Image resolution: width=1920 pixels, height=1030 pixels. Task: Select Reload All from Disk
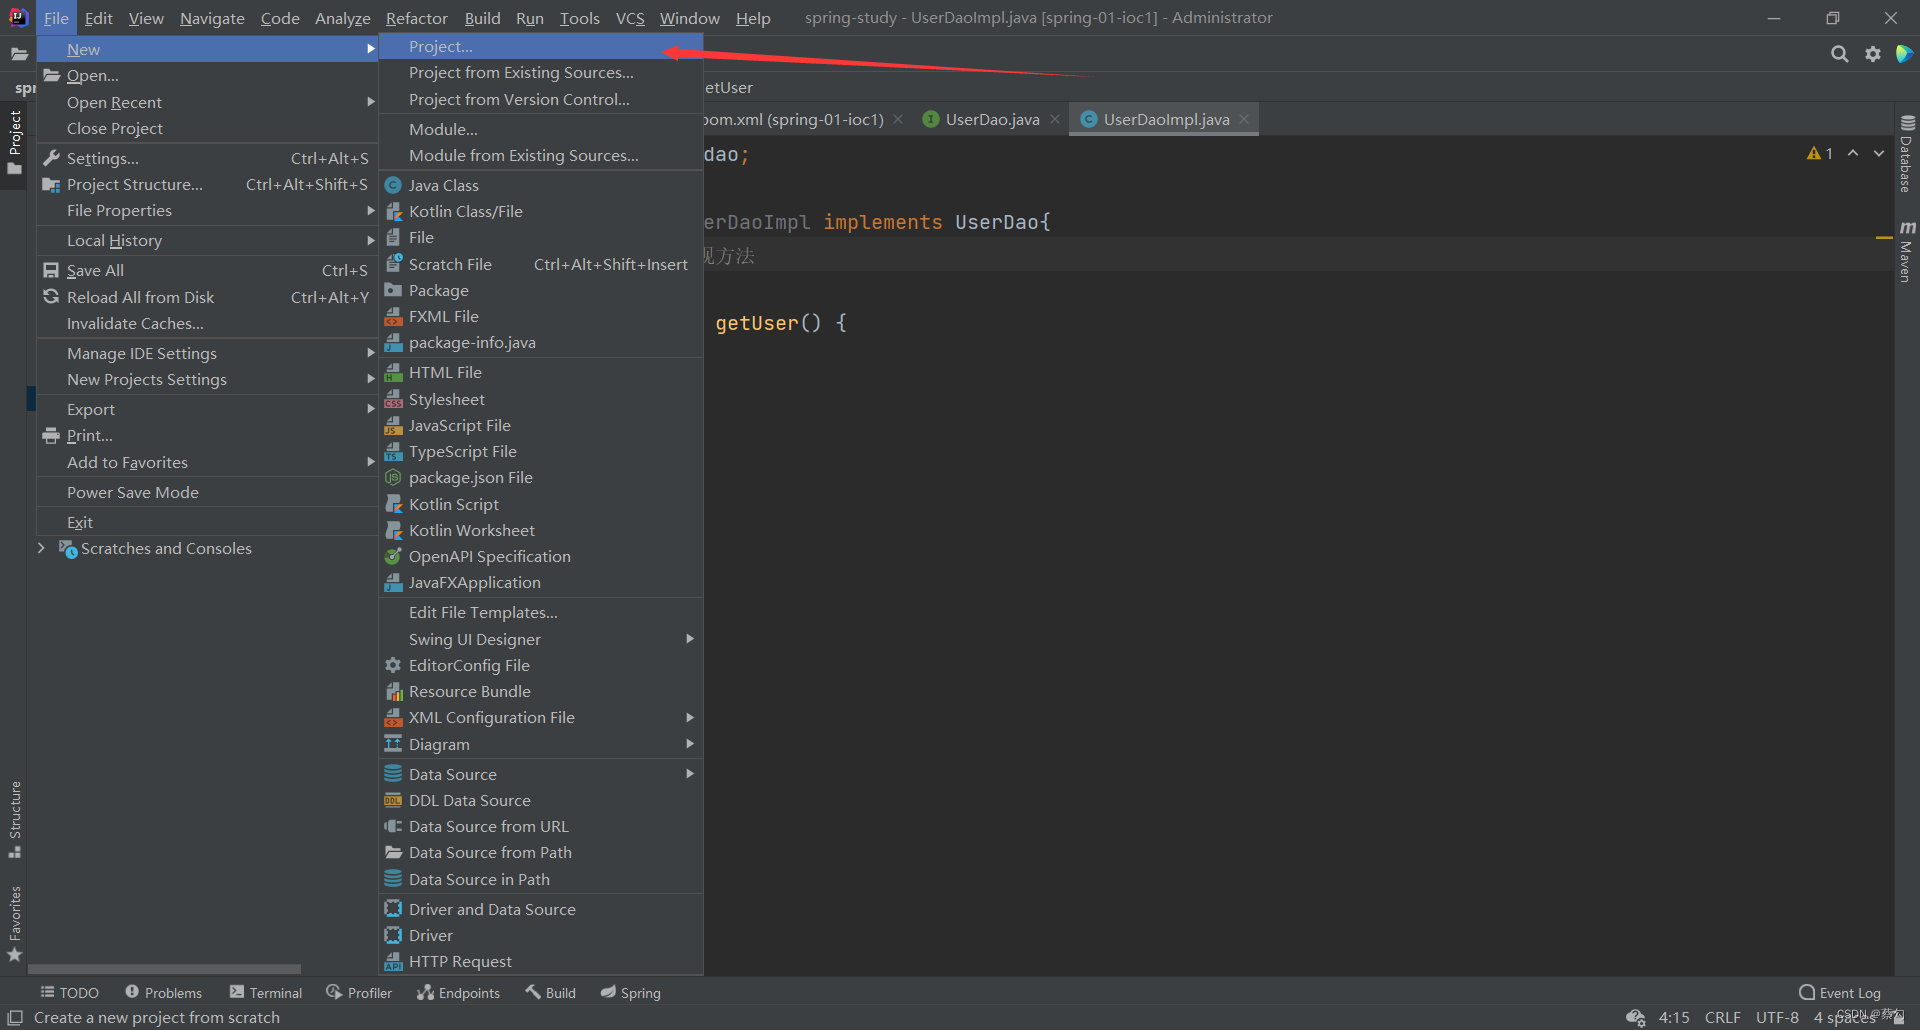207,297
